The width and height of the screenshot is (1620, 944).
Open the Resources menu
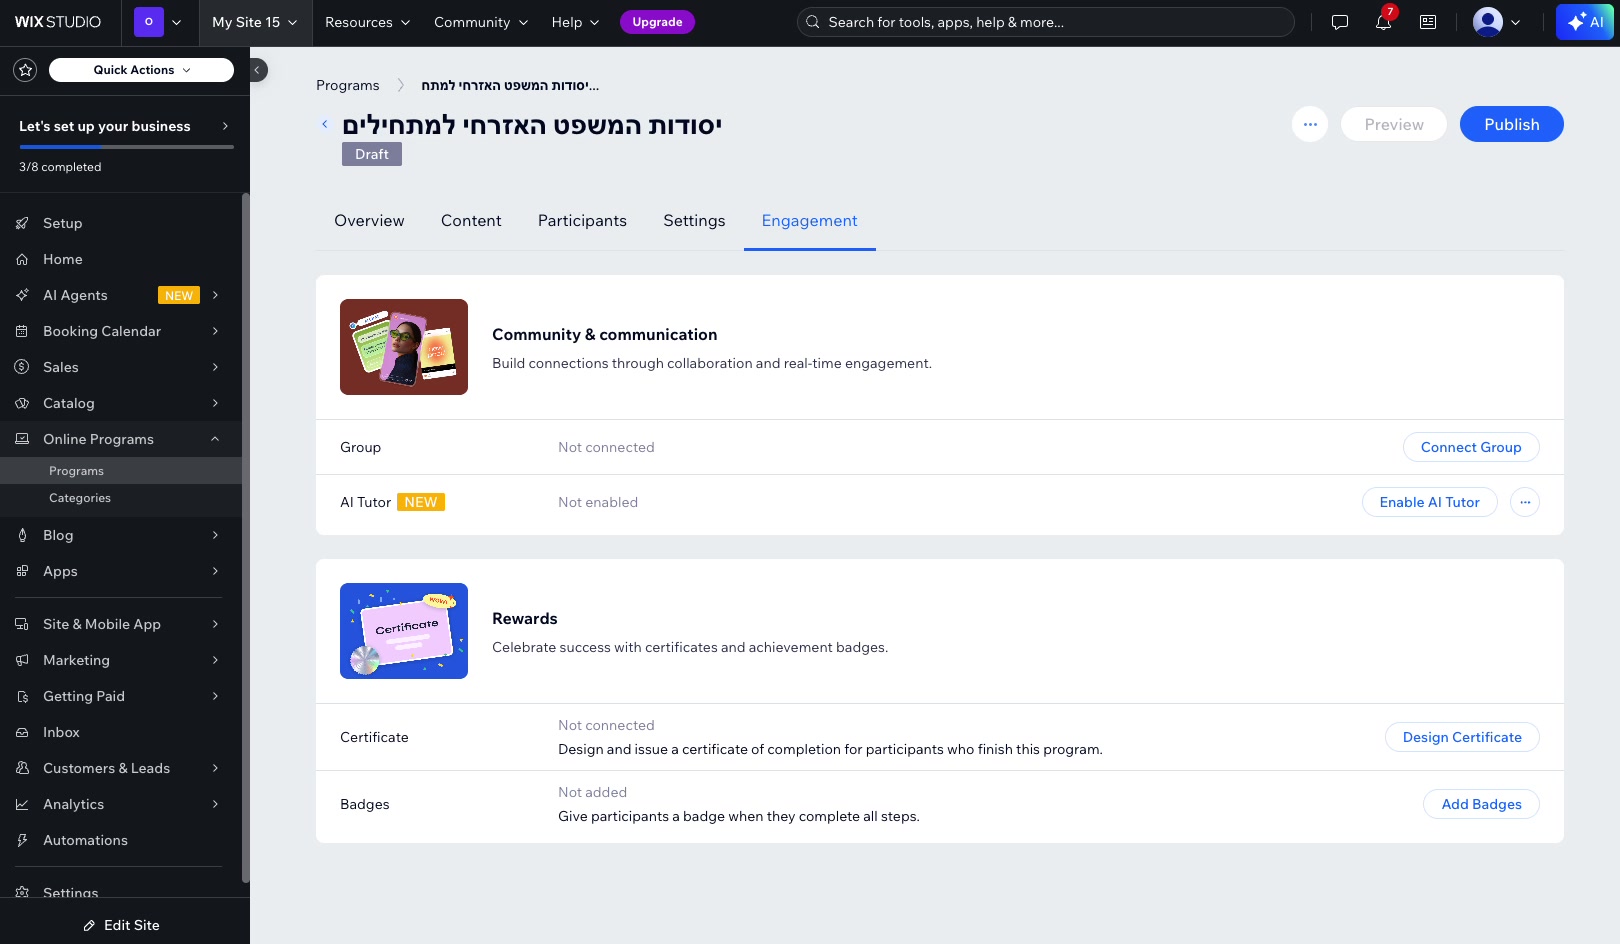pos(367,22)
